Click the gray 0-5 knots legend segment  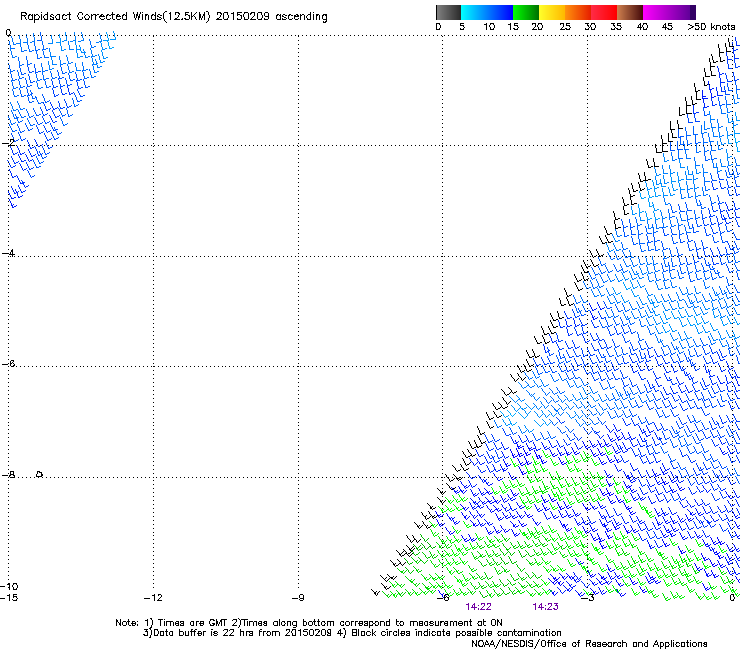[x=448, y=12]
